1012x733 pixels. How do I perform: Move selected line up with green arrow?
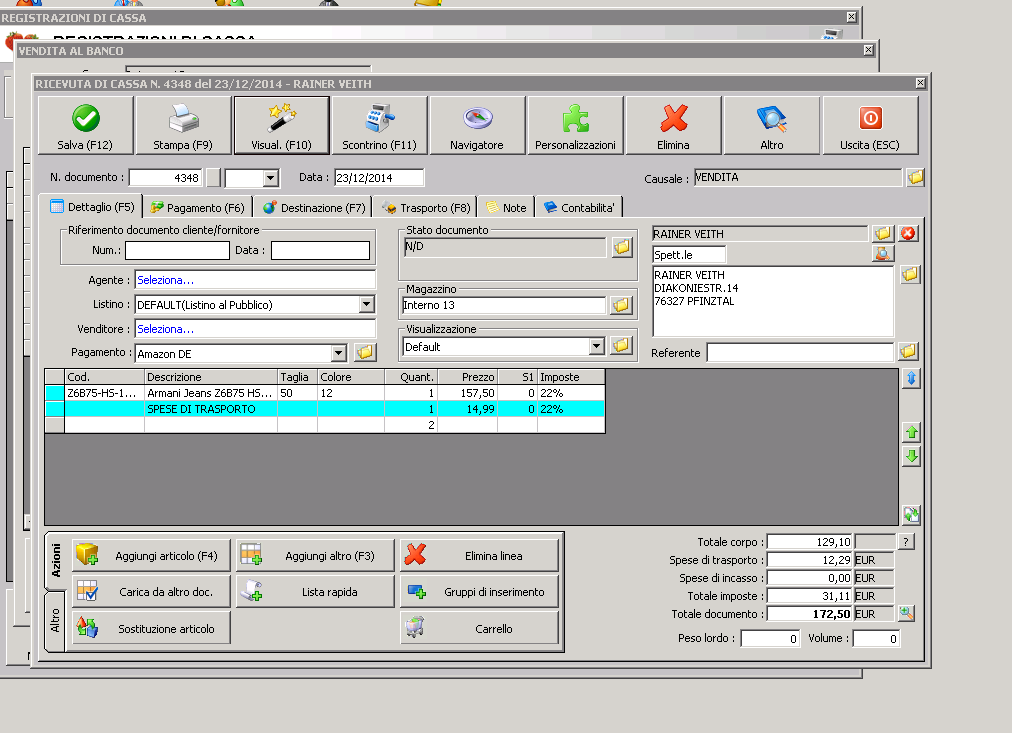(911, 433)
